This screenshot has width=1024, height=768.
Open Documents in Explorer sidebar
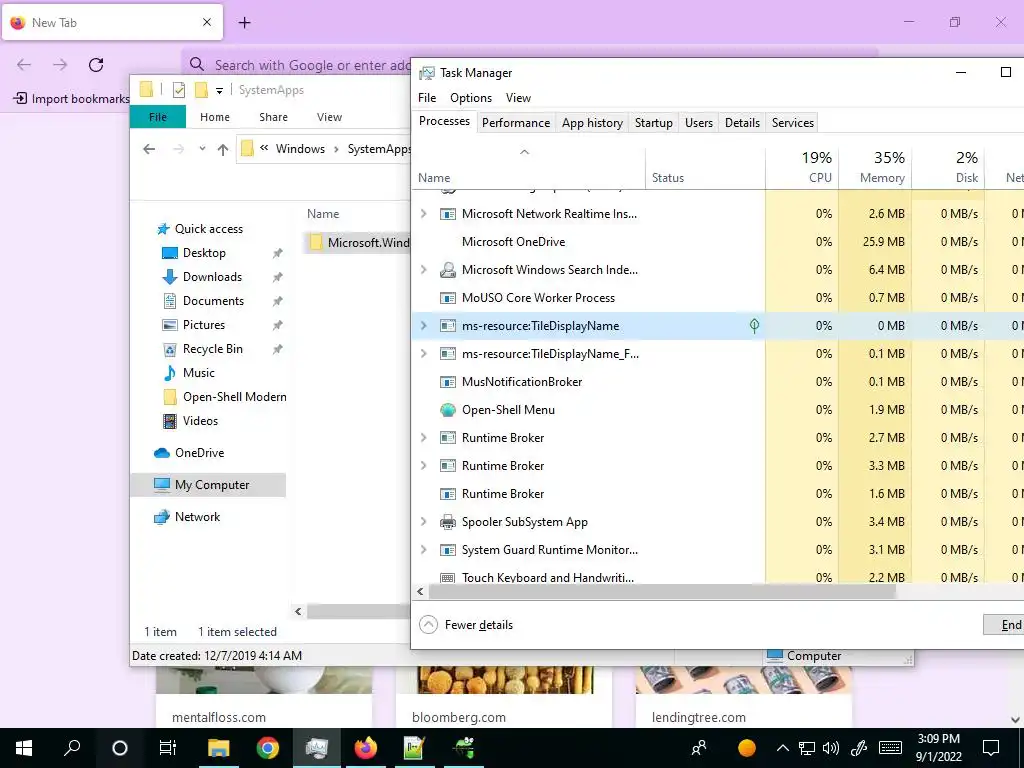pos(213,301)
